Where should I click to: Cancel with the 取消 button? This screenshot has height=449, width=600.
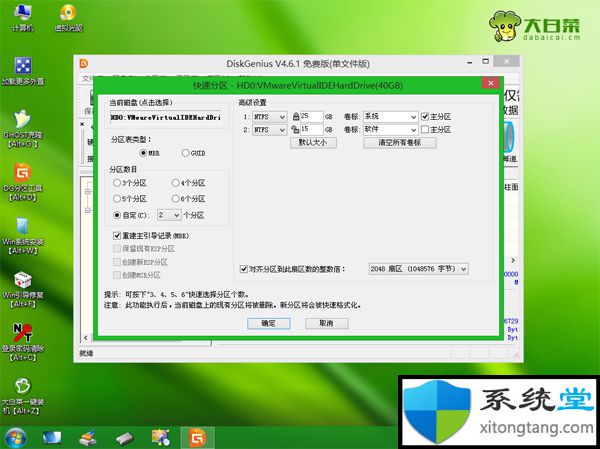(326, 323)
